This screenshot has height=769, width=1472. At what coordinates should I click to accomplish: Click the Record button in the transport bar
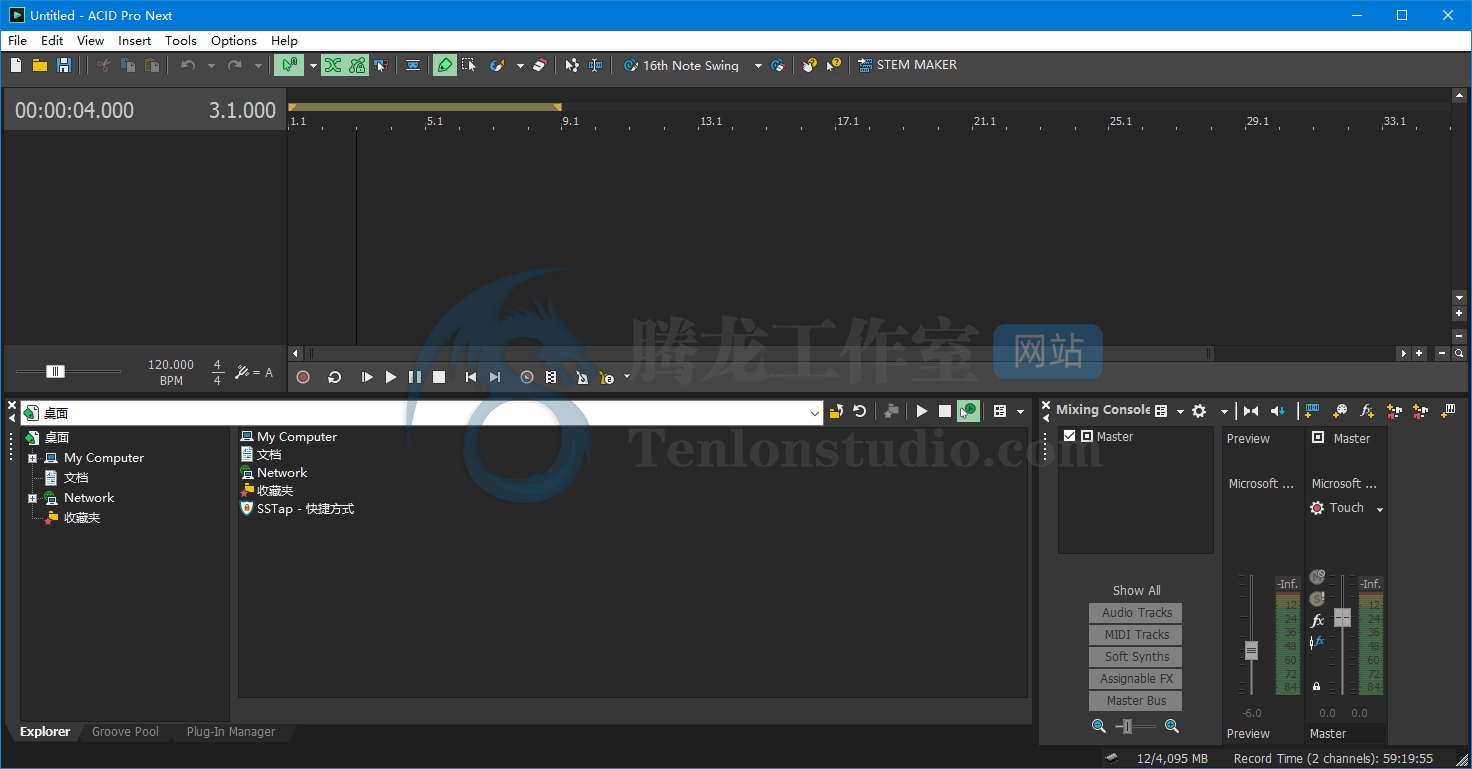[303, 377]
